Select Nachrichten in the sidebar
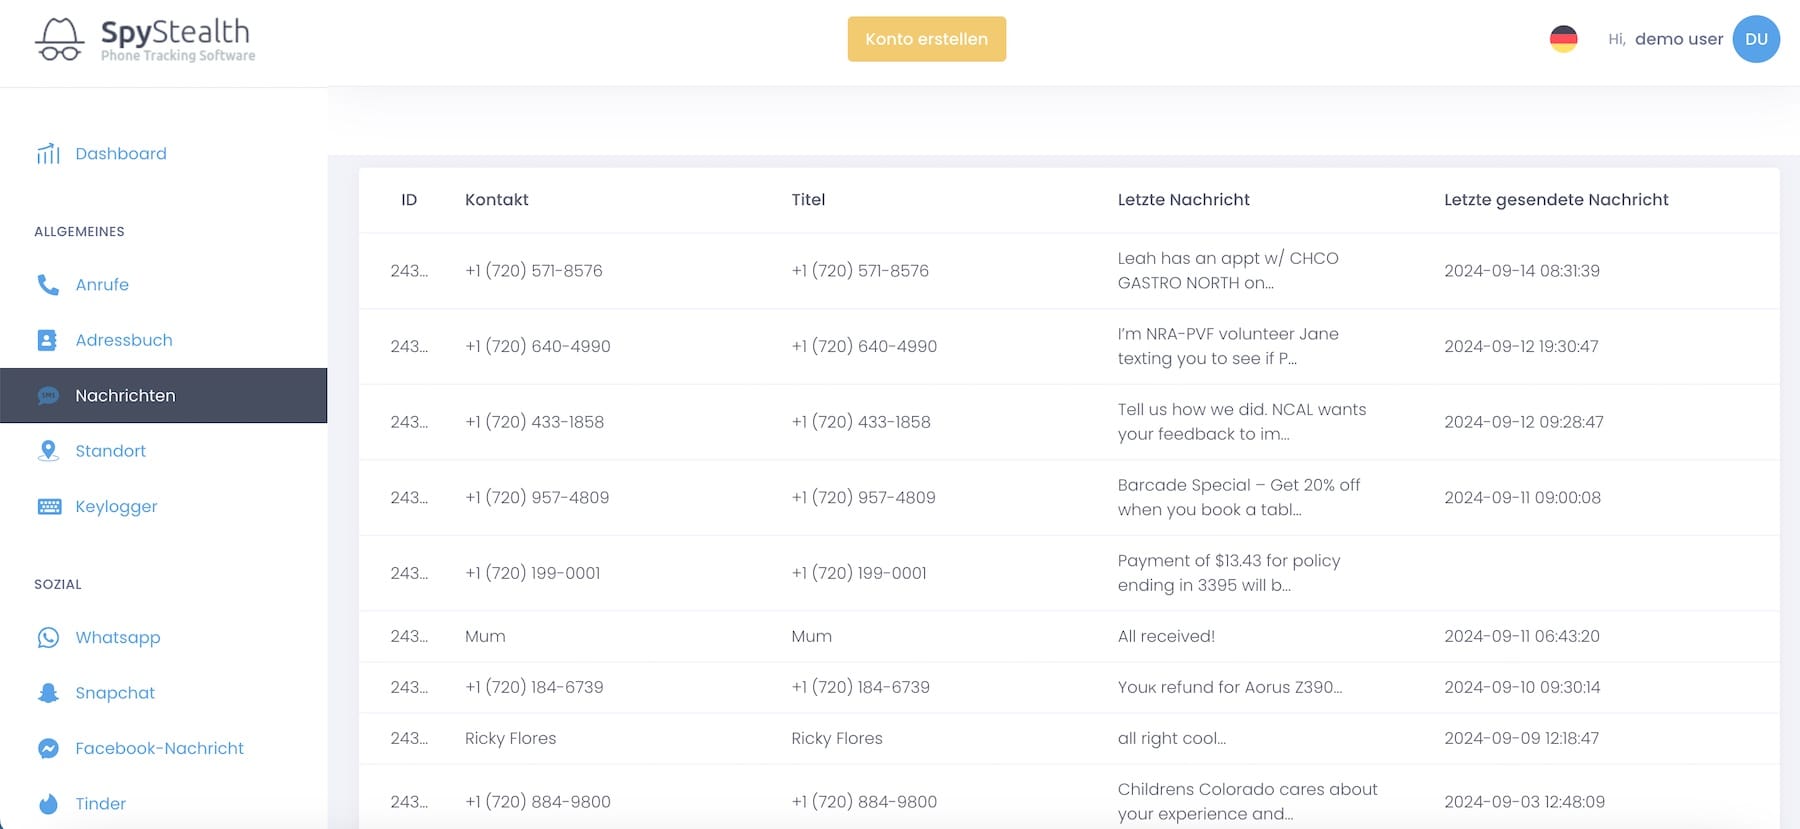Screen dimensions: 1800x829 125,395
